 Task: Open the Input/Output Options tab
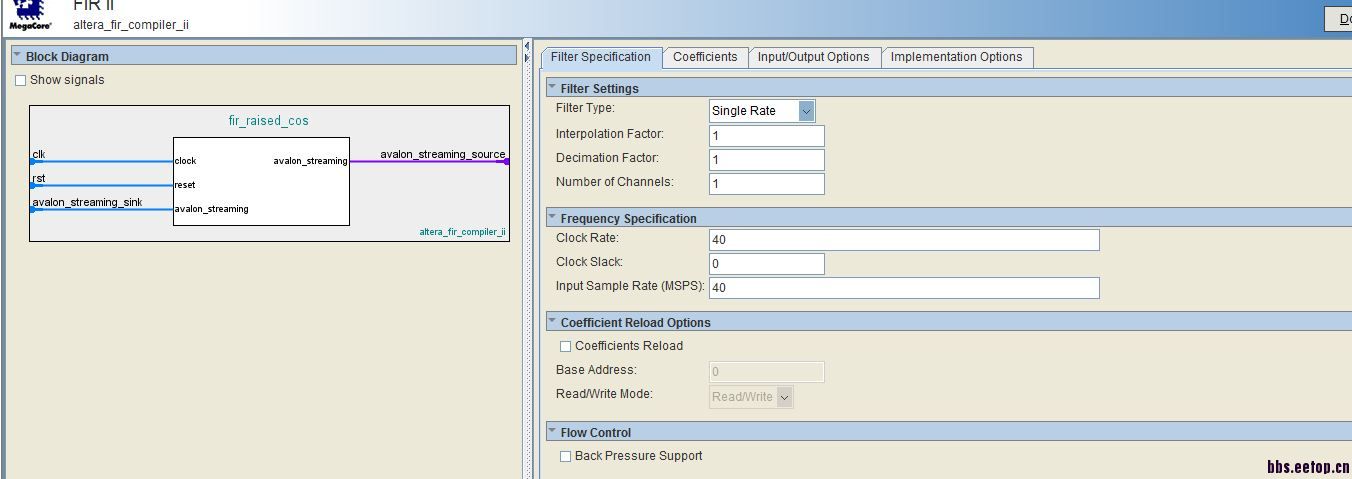[813, 57]
